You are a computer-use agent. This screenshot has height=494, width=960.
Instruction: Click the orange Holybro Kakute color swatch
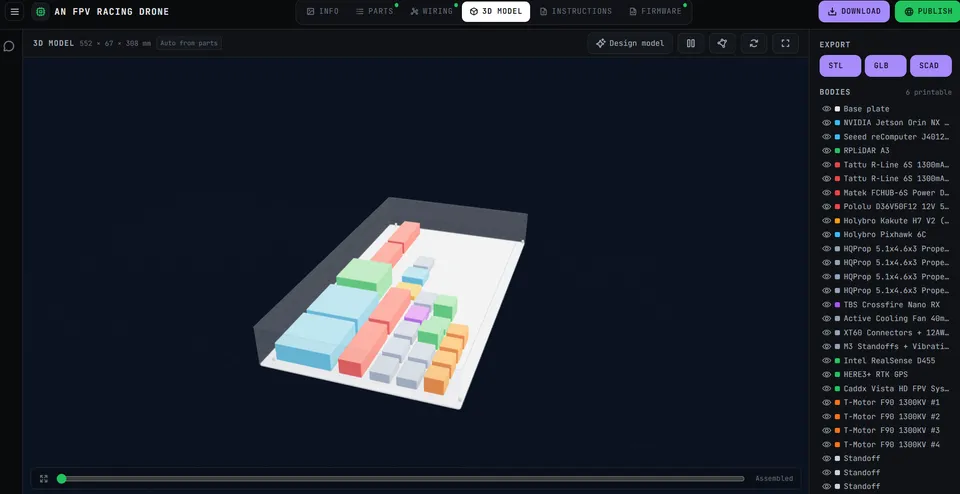coord(838,220)
